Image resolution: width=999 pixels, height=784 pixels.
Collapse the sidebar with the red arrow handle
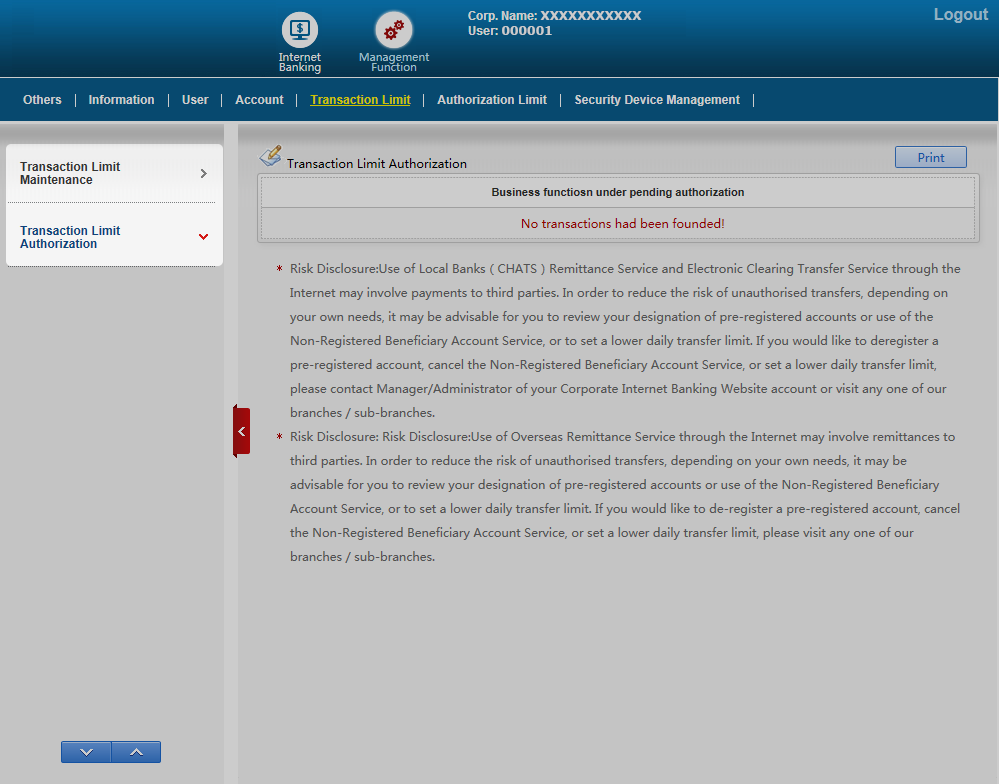[241, 431]
